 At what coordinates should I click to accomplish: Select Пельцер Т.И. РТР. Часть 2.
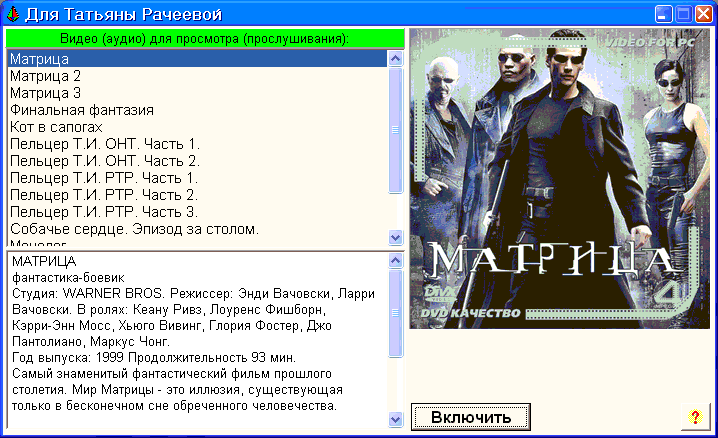pos(104,195)
